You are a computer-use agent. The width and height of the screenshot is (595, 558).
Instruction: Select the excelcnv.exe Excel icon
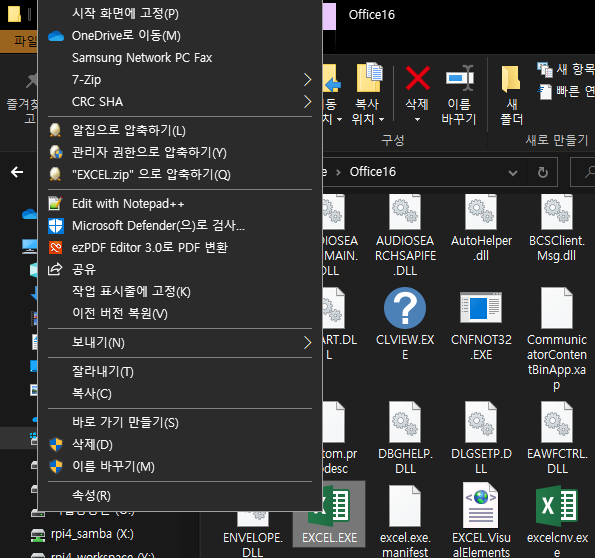[x=557, y=506]
